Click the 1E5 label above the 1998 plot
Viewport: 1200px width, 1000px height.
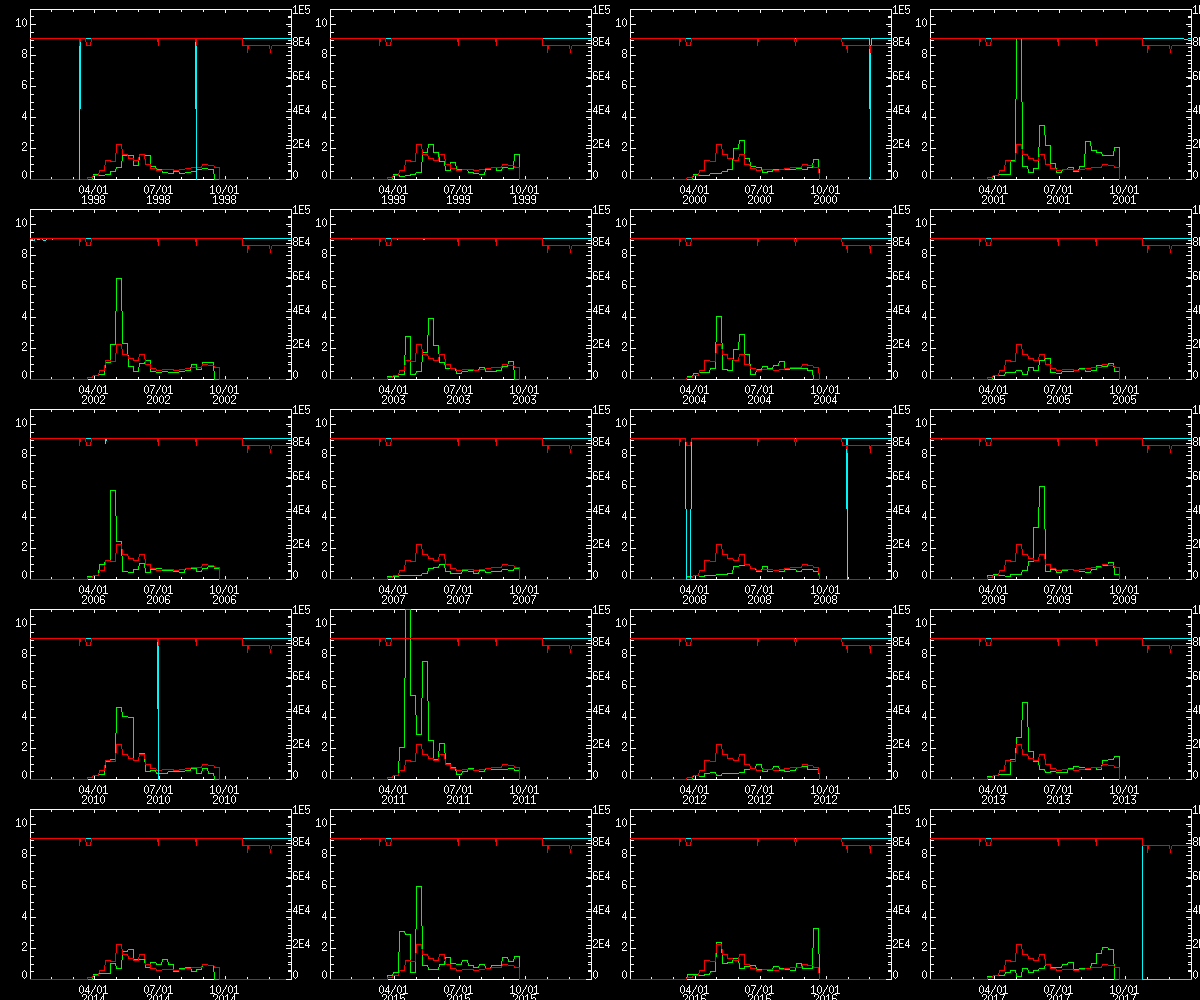(303, 9)
